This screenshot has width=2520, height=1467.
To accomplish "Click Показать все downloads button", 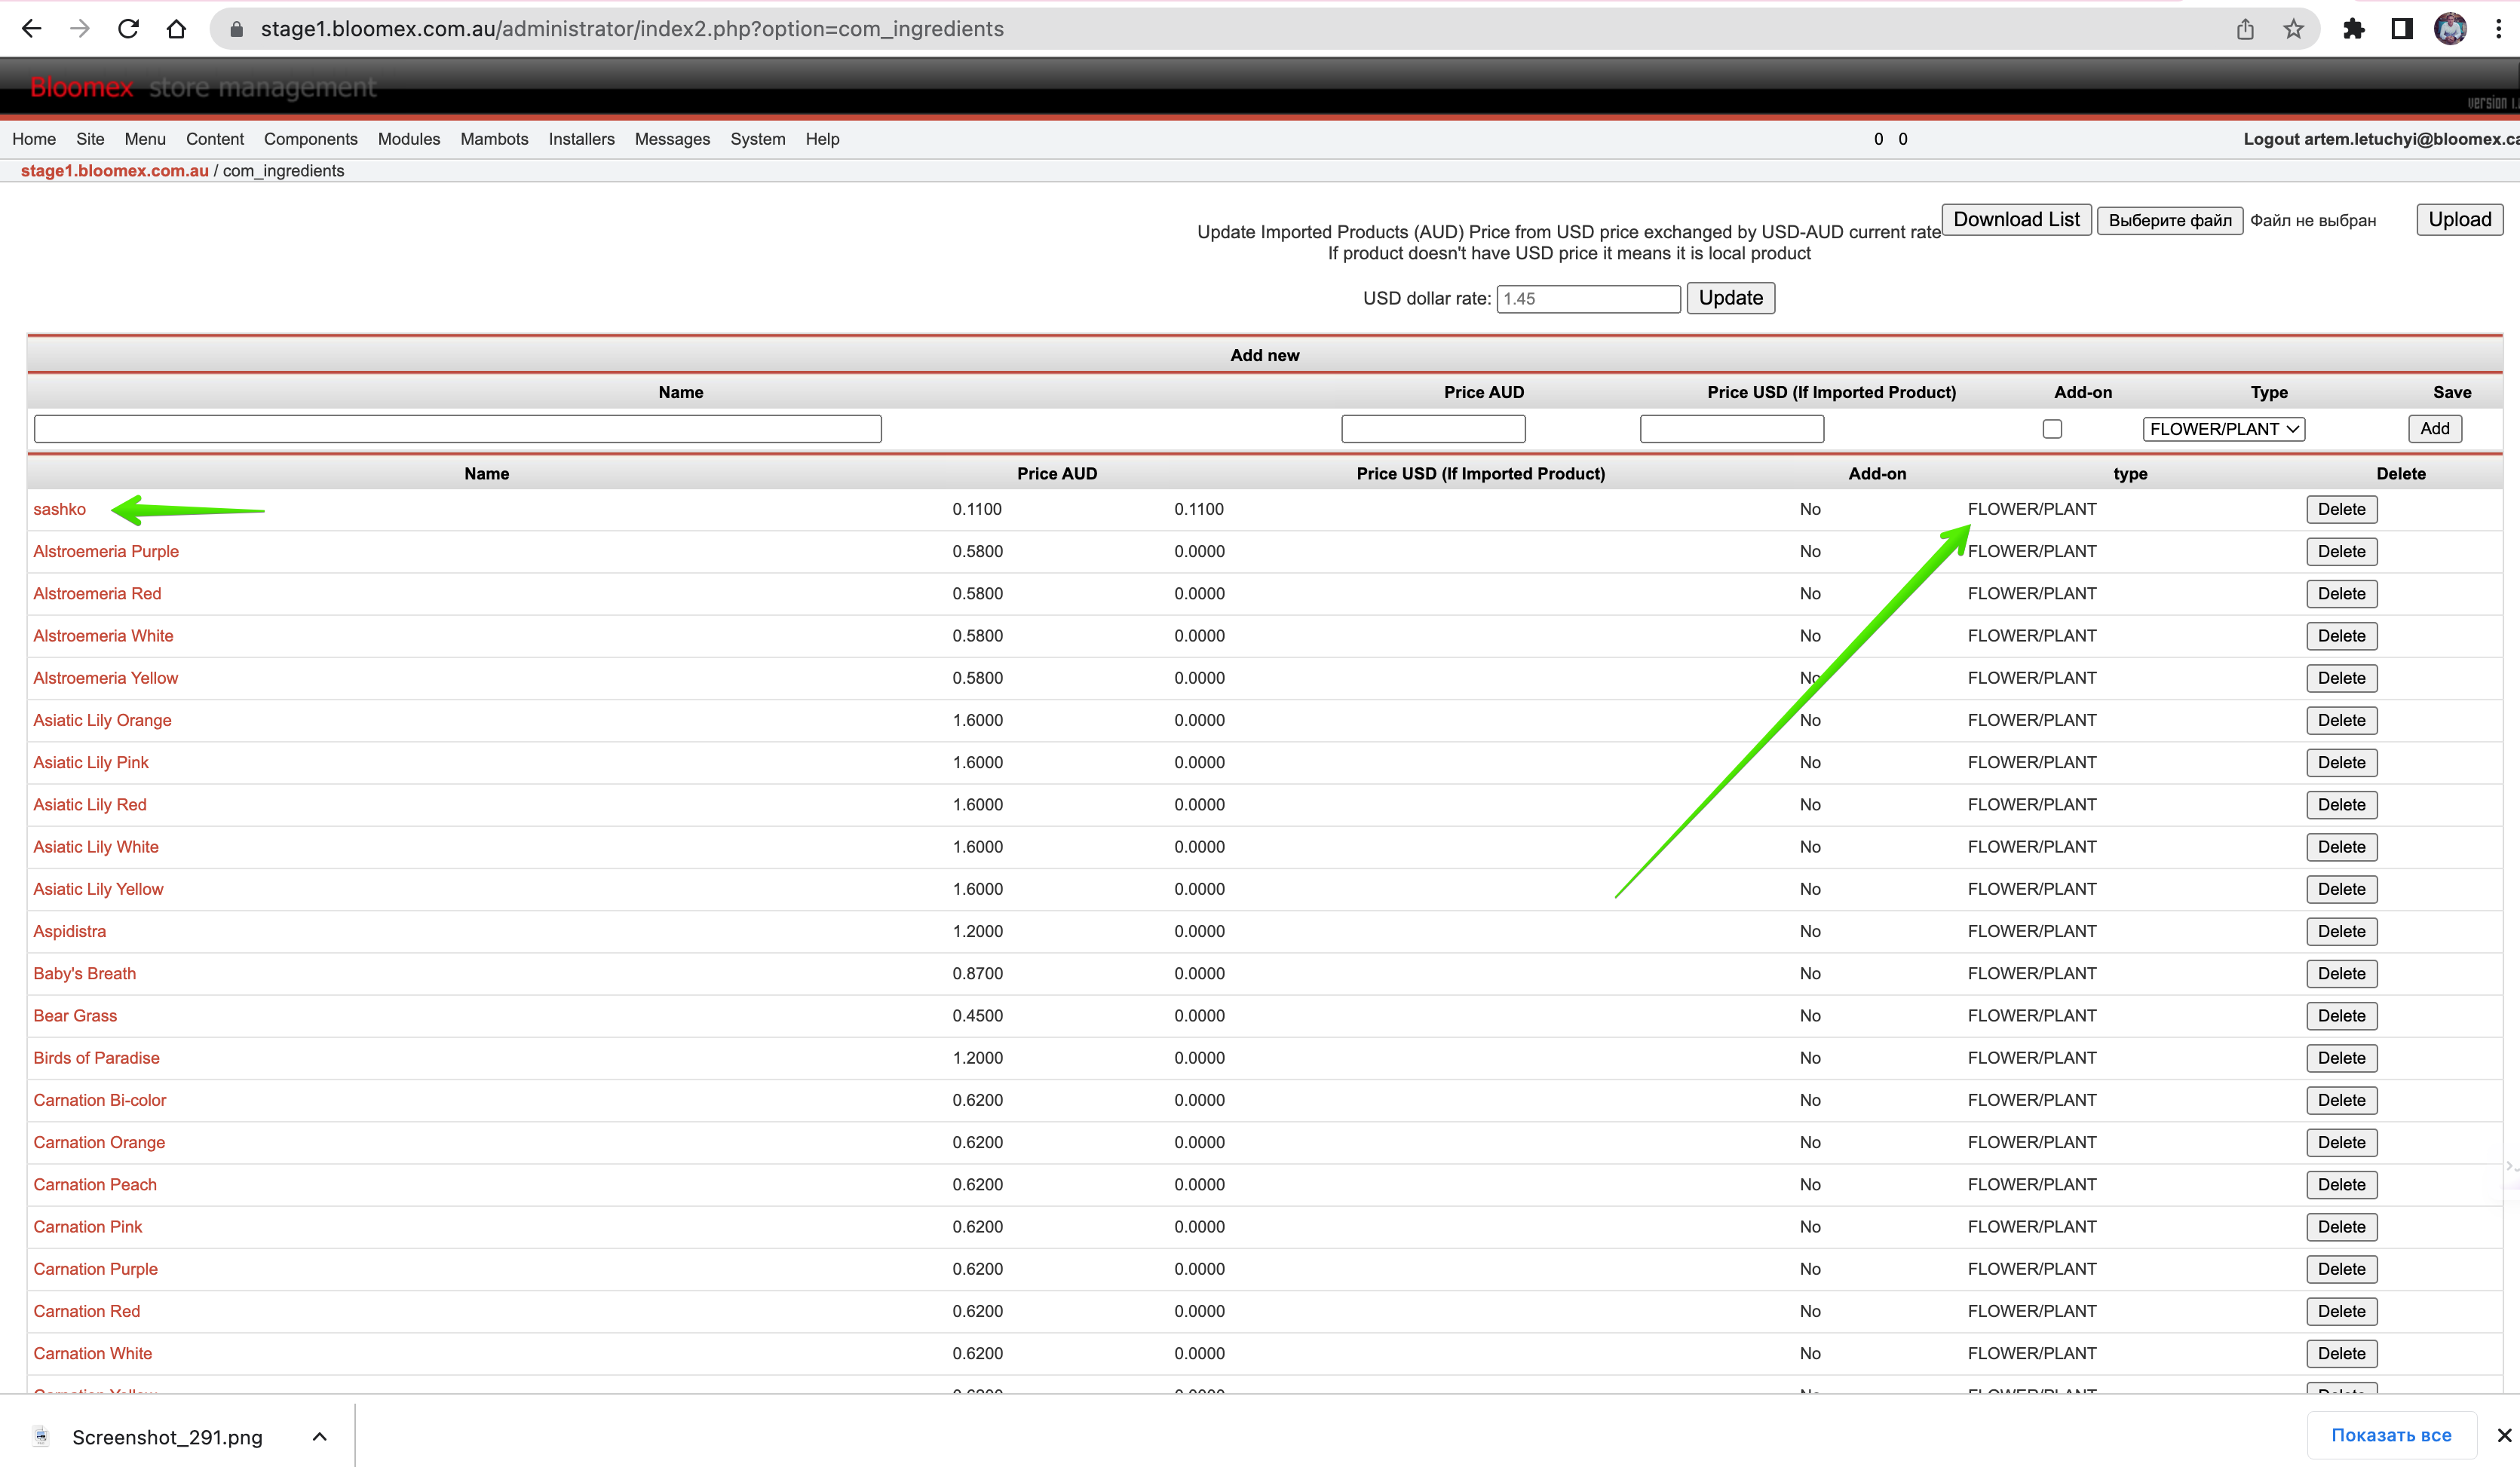I will 2391,1435.
